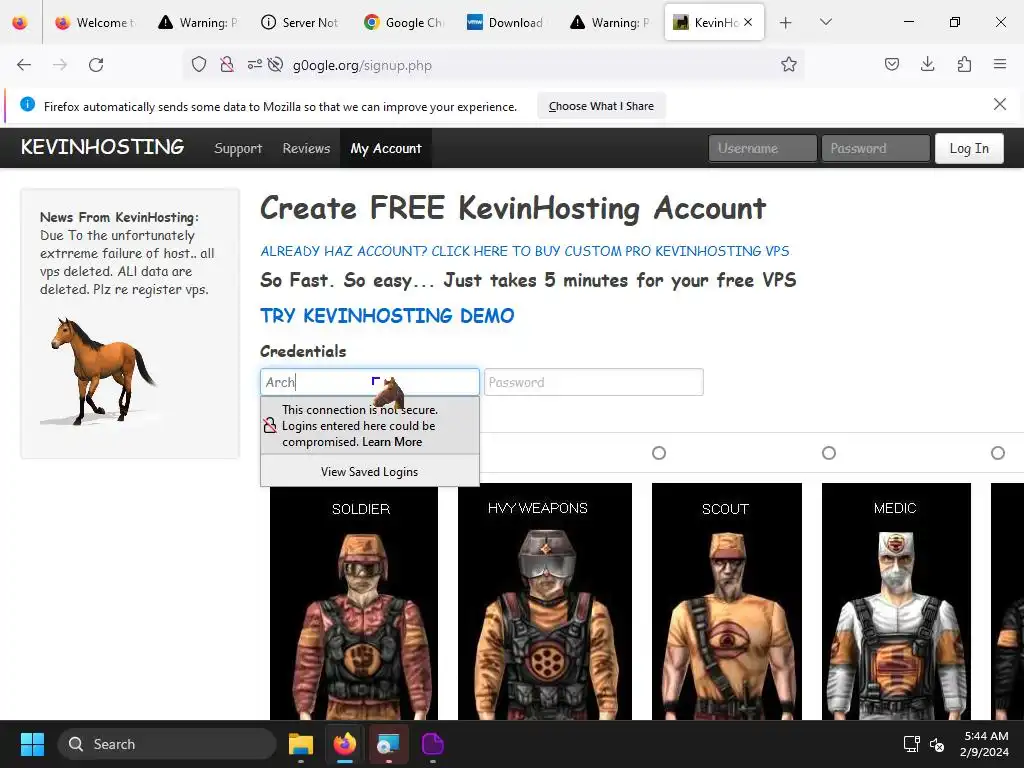Click the Firefox icon in the taskbar
Viewport: 1024px width, 768px height.
[345, 744]
